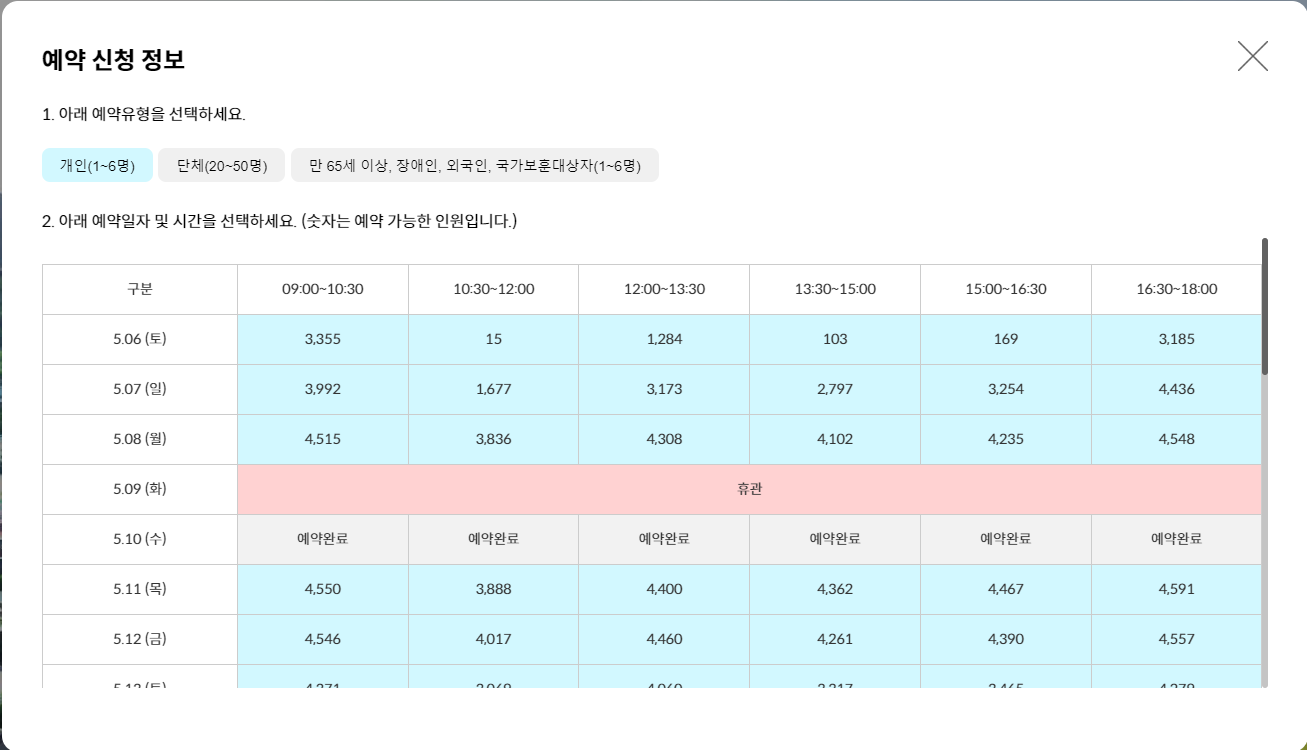
Task: Book the 09:00~10:30 slot on 5.11 (목)
Action: click(x=322, y=588)
